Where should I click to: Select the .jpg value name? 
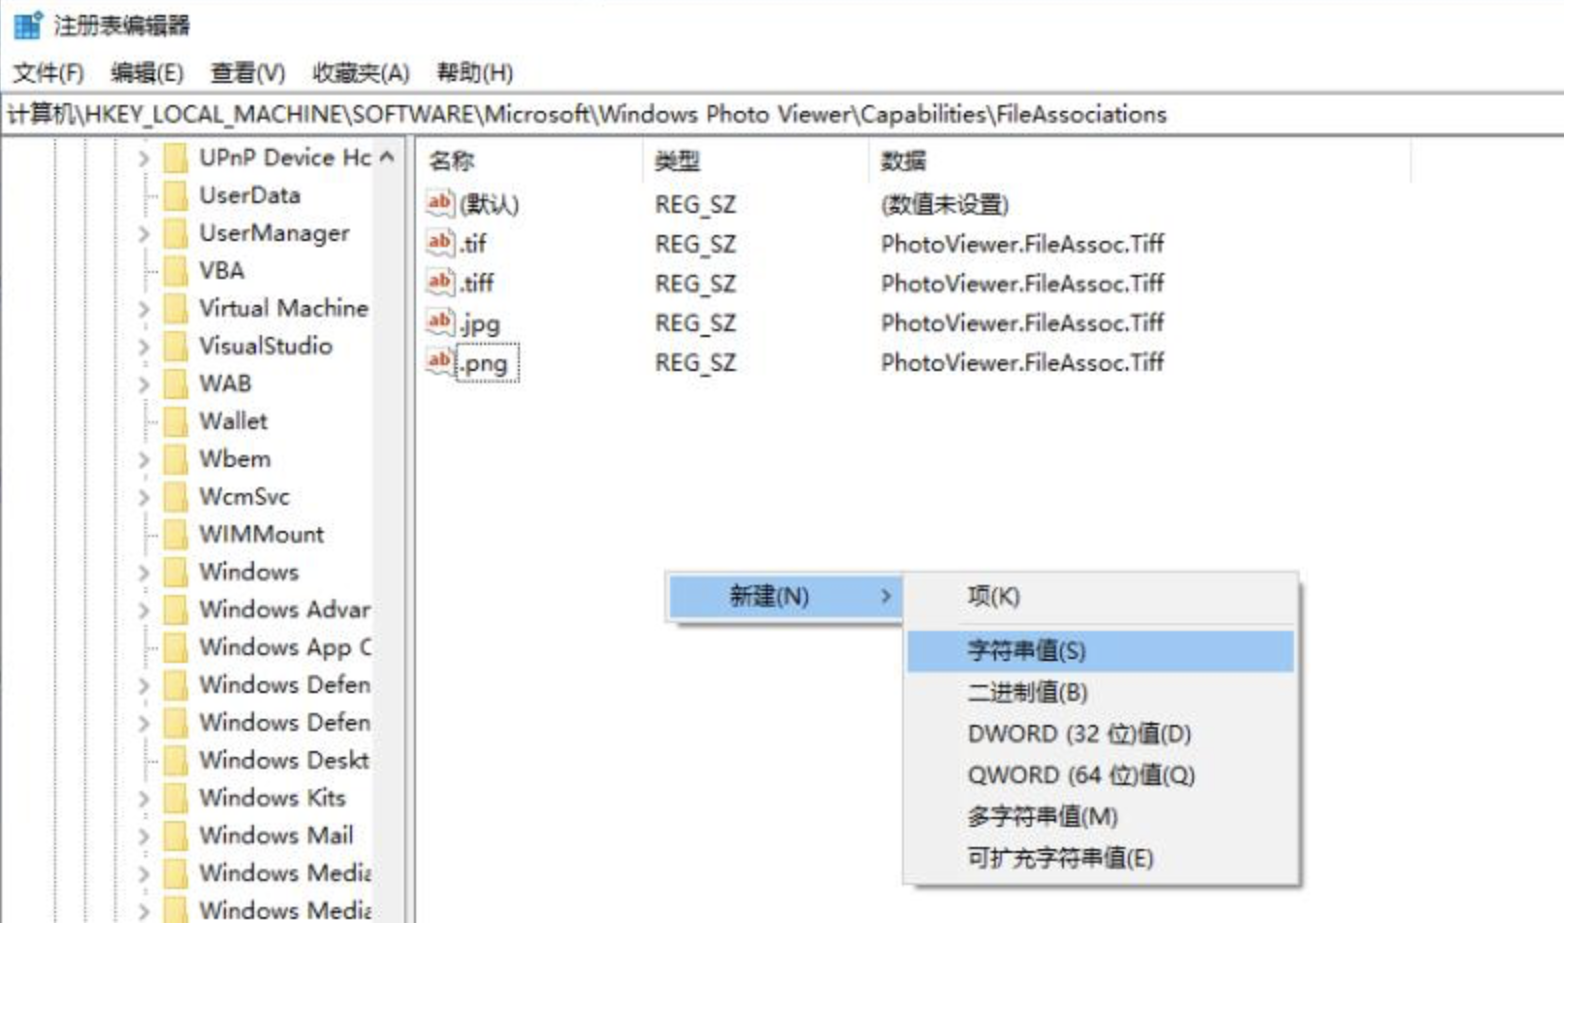pyautogui.click(x=481, y=323)
